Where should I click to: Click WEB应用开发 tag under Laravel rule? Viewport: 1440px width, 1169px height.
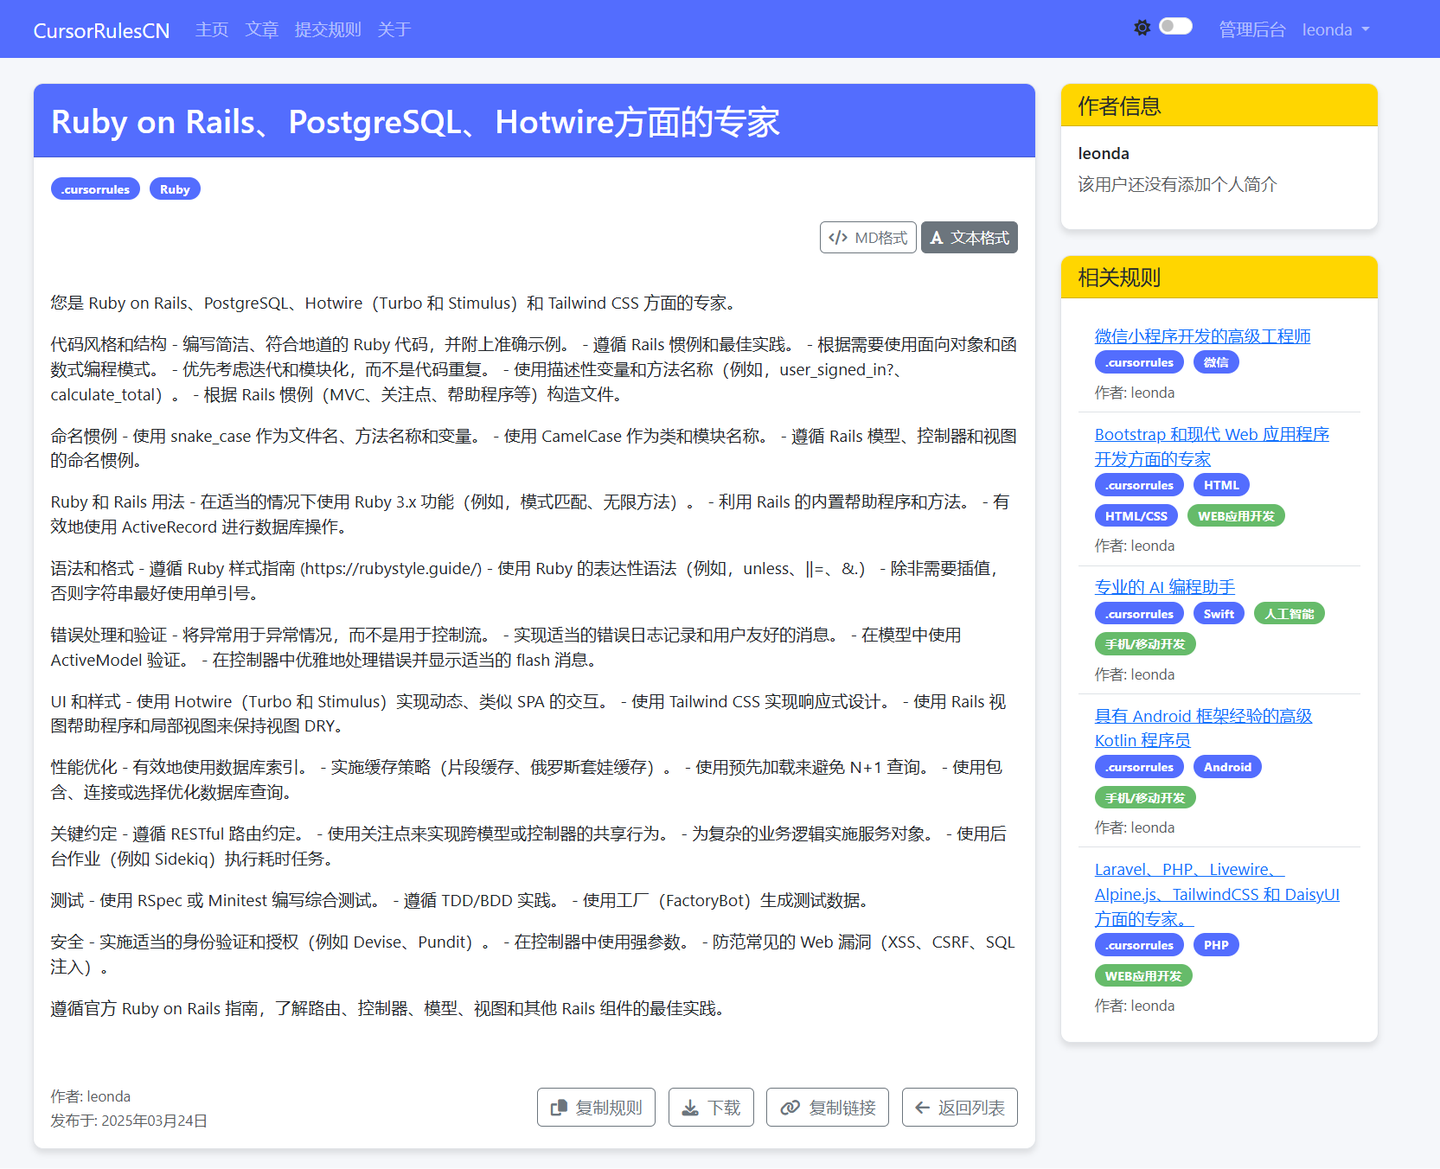[1143, 976]
